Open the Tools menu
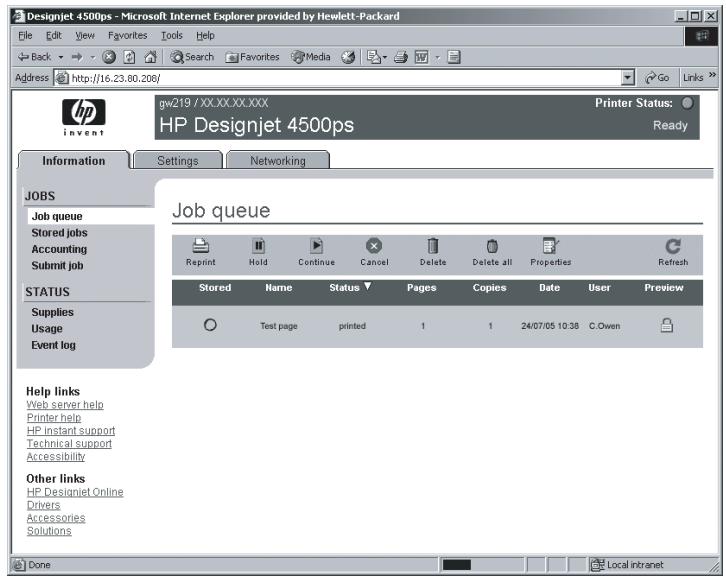The height and width of the screenshot is (578, 726). [x=171, y=35]
